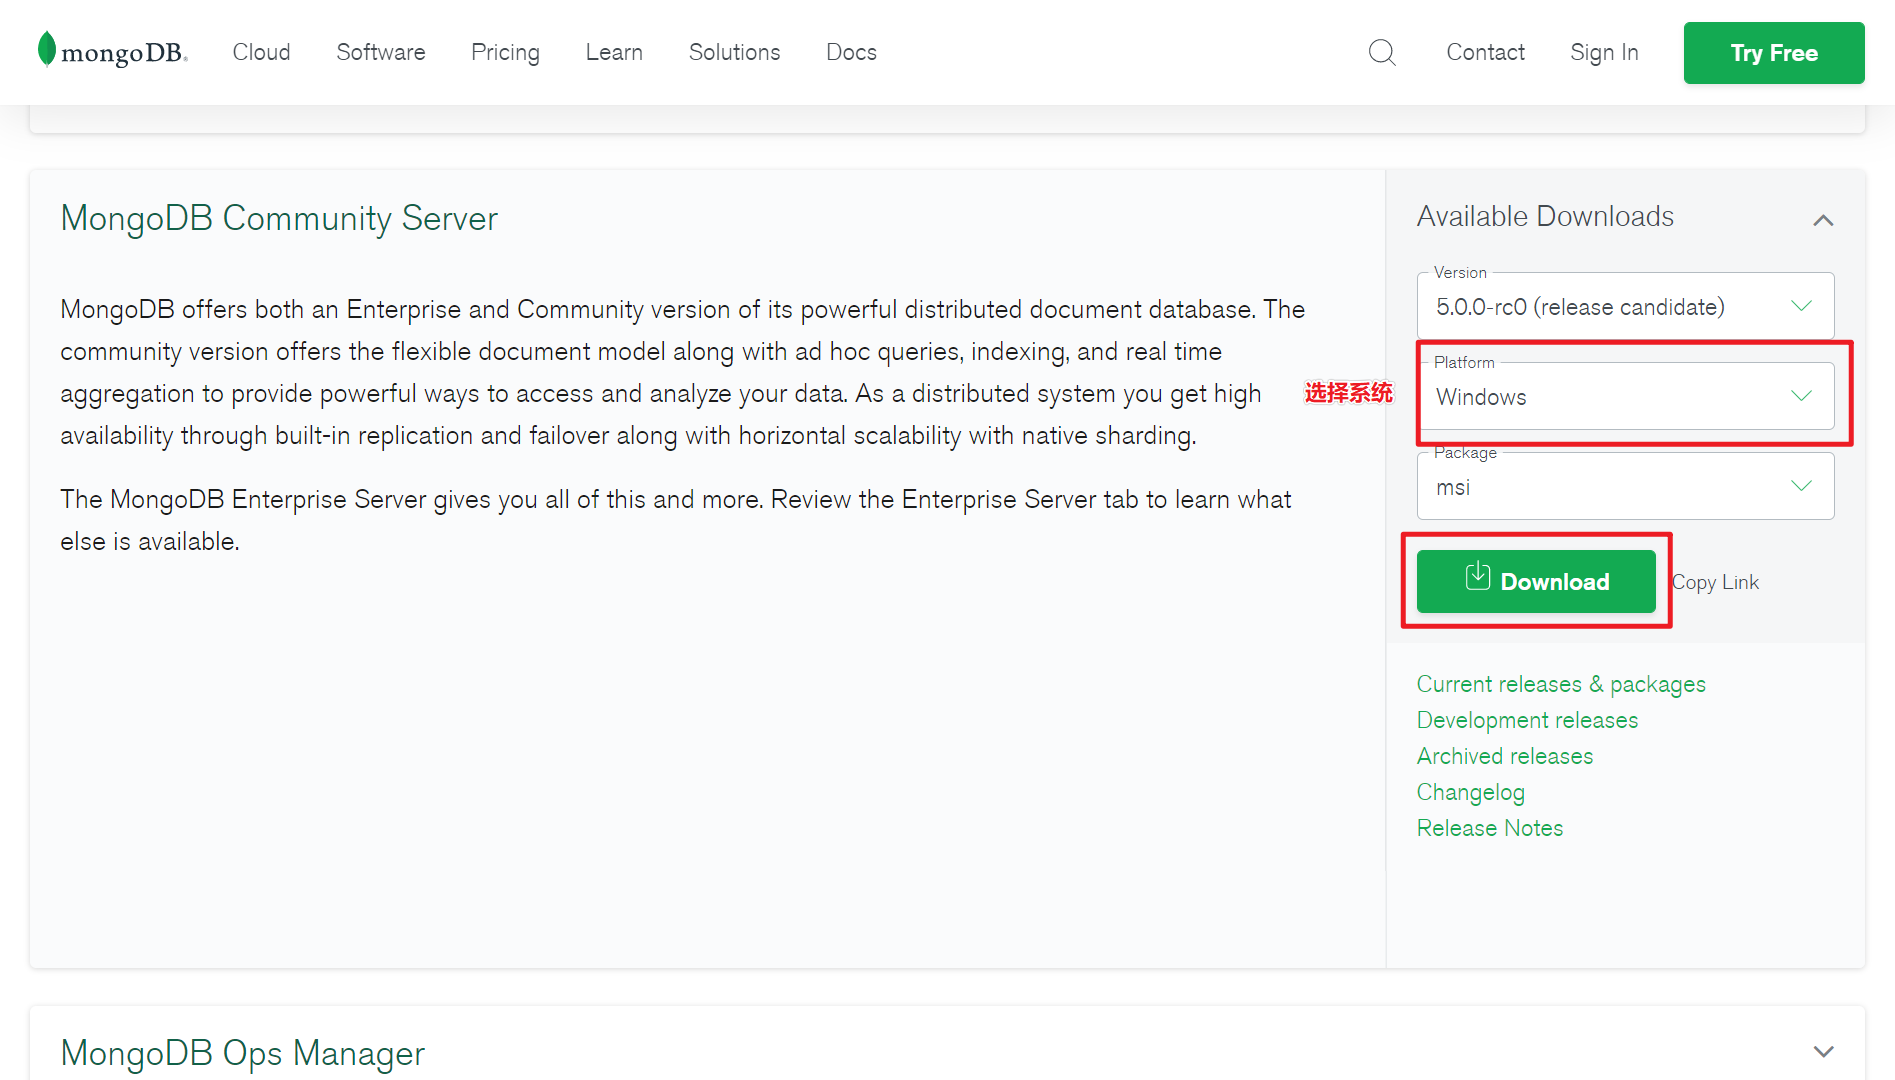Open the Package dropdown showing msi
The image size is (1895, 1080).
(1625, 486)
